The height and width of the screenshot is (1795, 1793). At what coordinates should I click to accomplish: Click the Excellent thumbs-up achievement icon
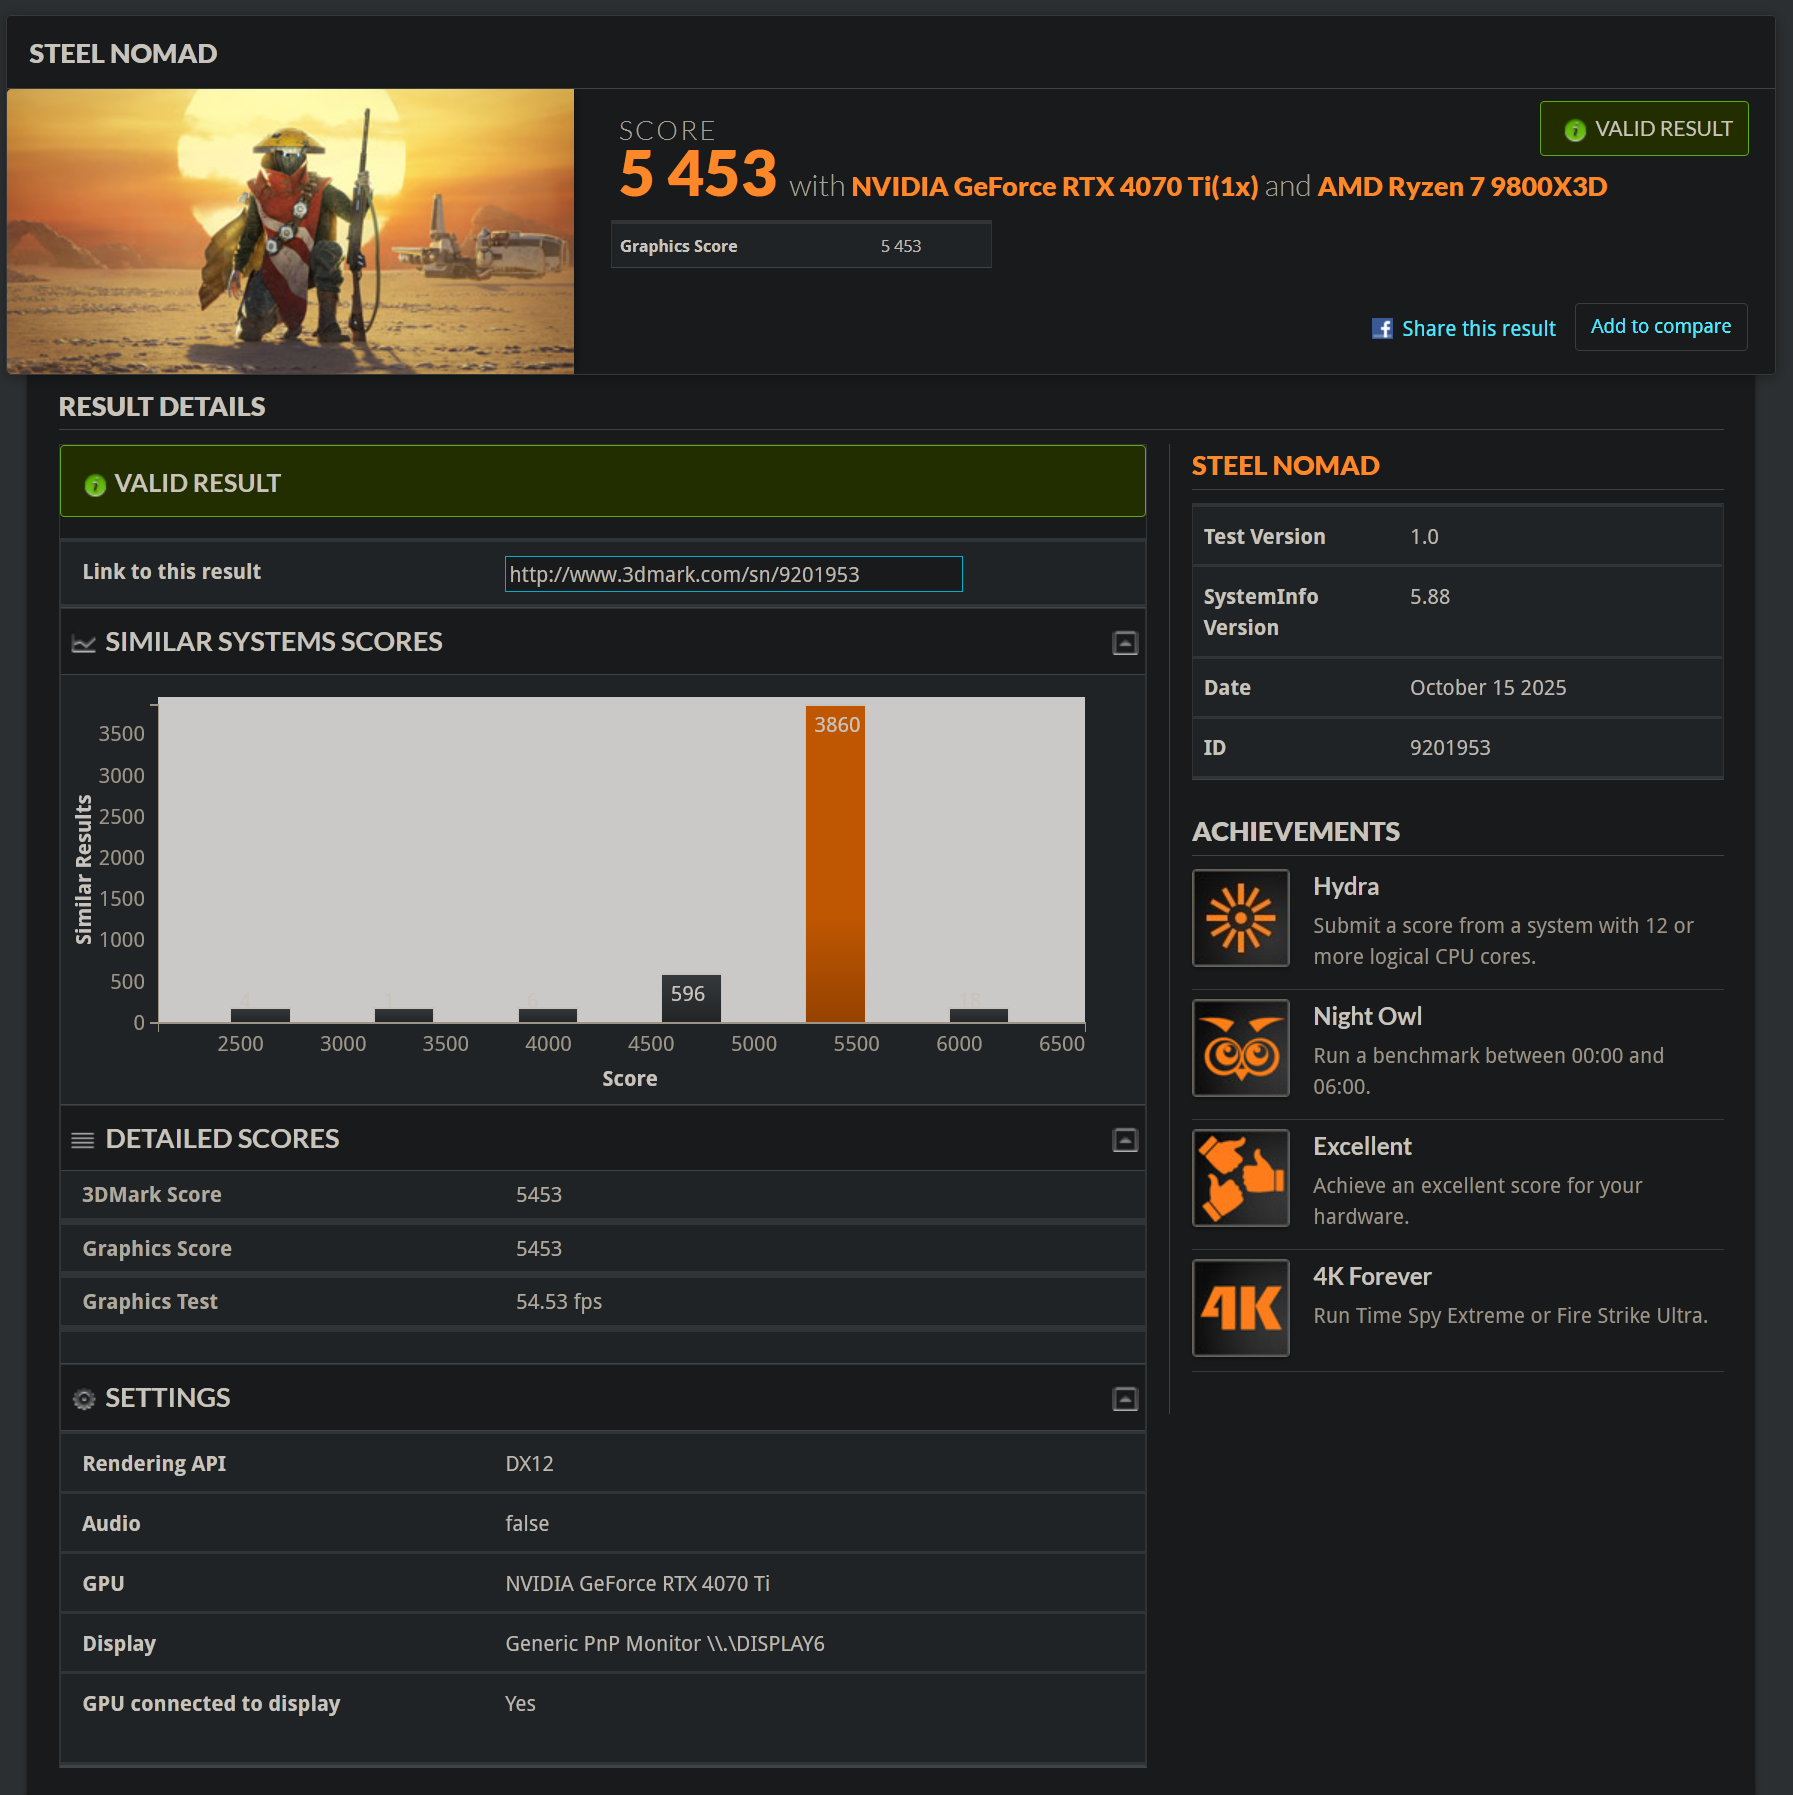(1240, 1178)
